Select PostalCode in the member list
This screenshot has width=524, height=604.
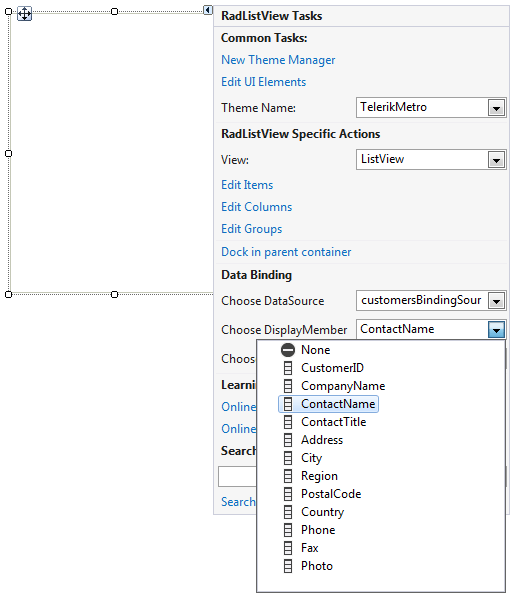click(x=331, y=494)
